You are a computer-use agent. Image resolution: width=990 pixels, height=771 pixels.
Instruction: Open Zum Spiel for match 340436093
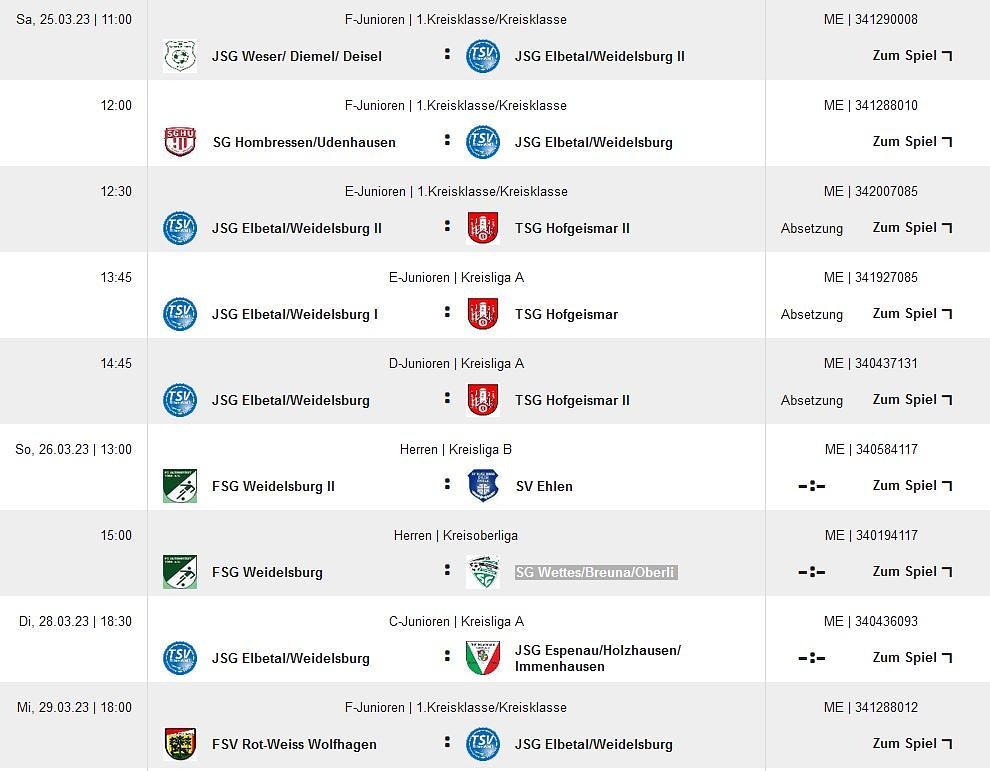pos(911,658)
